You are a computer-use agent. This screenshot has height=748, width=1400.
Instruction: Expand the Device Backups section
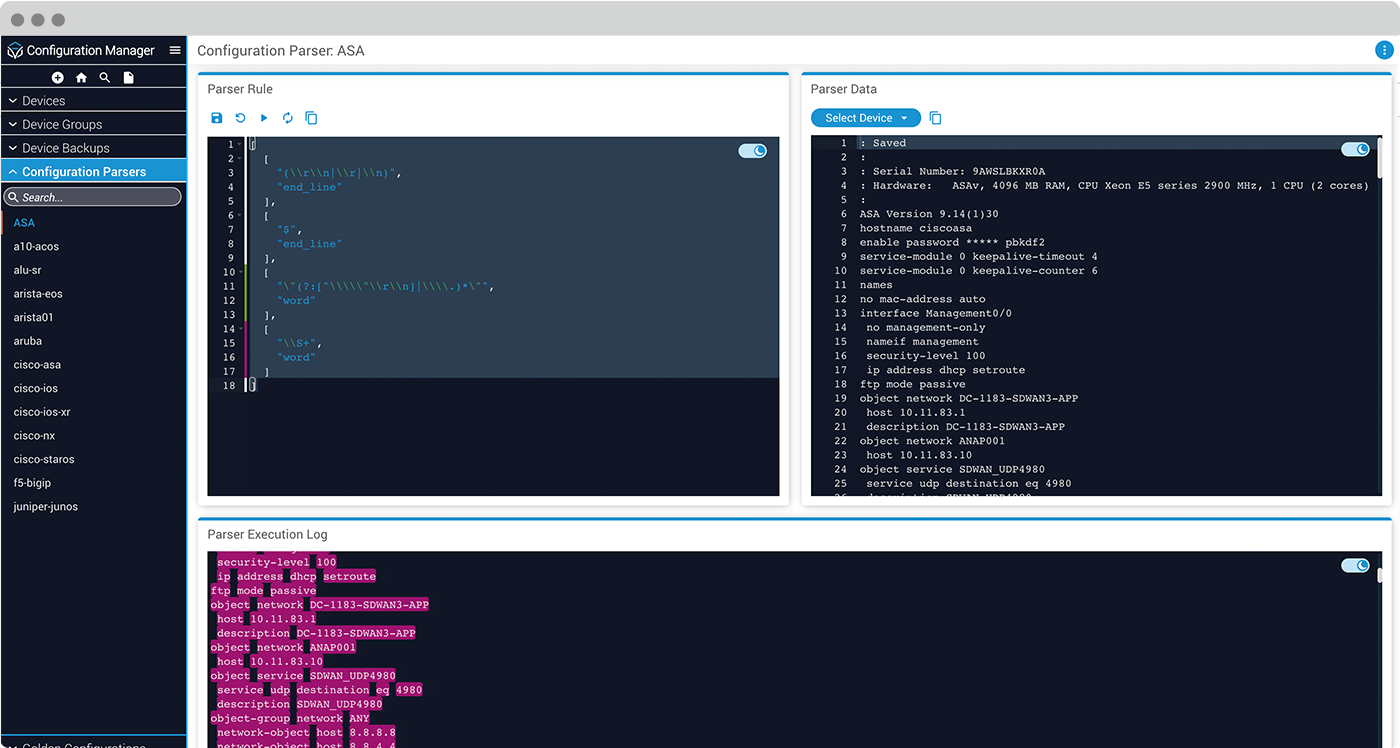click(x=93, y=148)
